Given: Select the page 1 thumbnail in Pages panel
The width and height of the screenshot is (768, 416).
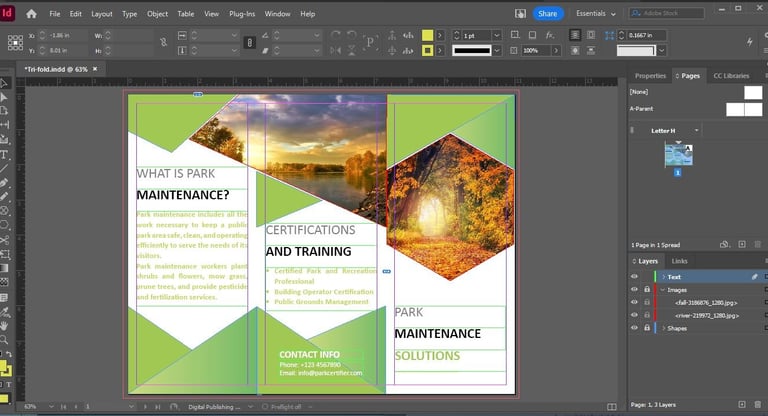Looking at the screenshot, I should [678, 154].
